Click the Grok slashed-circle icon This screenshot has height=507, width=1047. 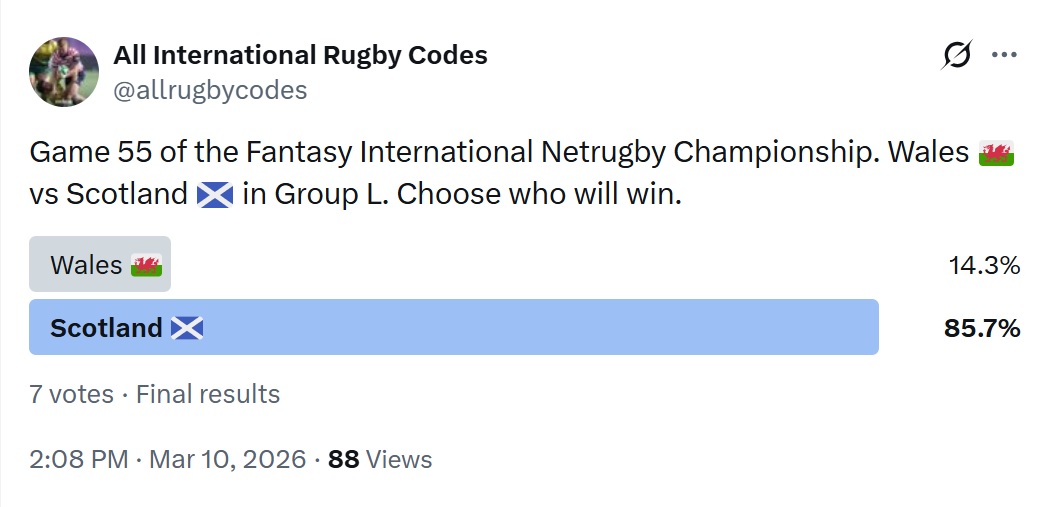coord(956,55)
